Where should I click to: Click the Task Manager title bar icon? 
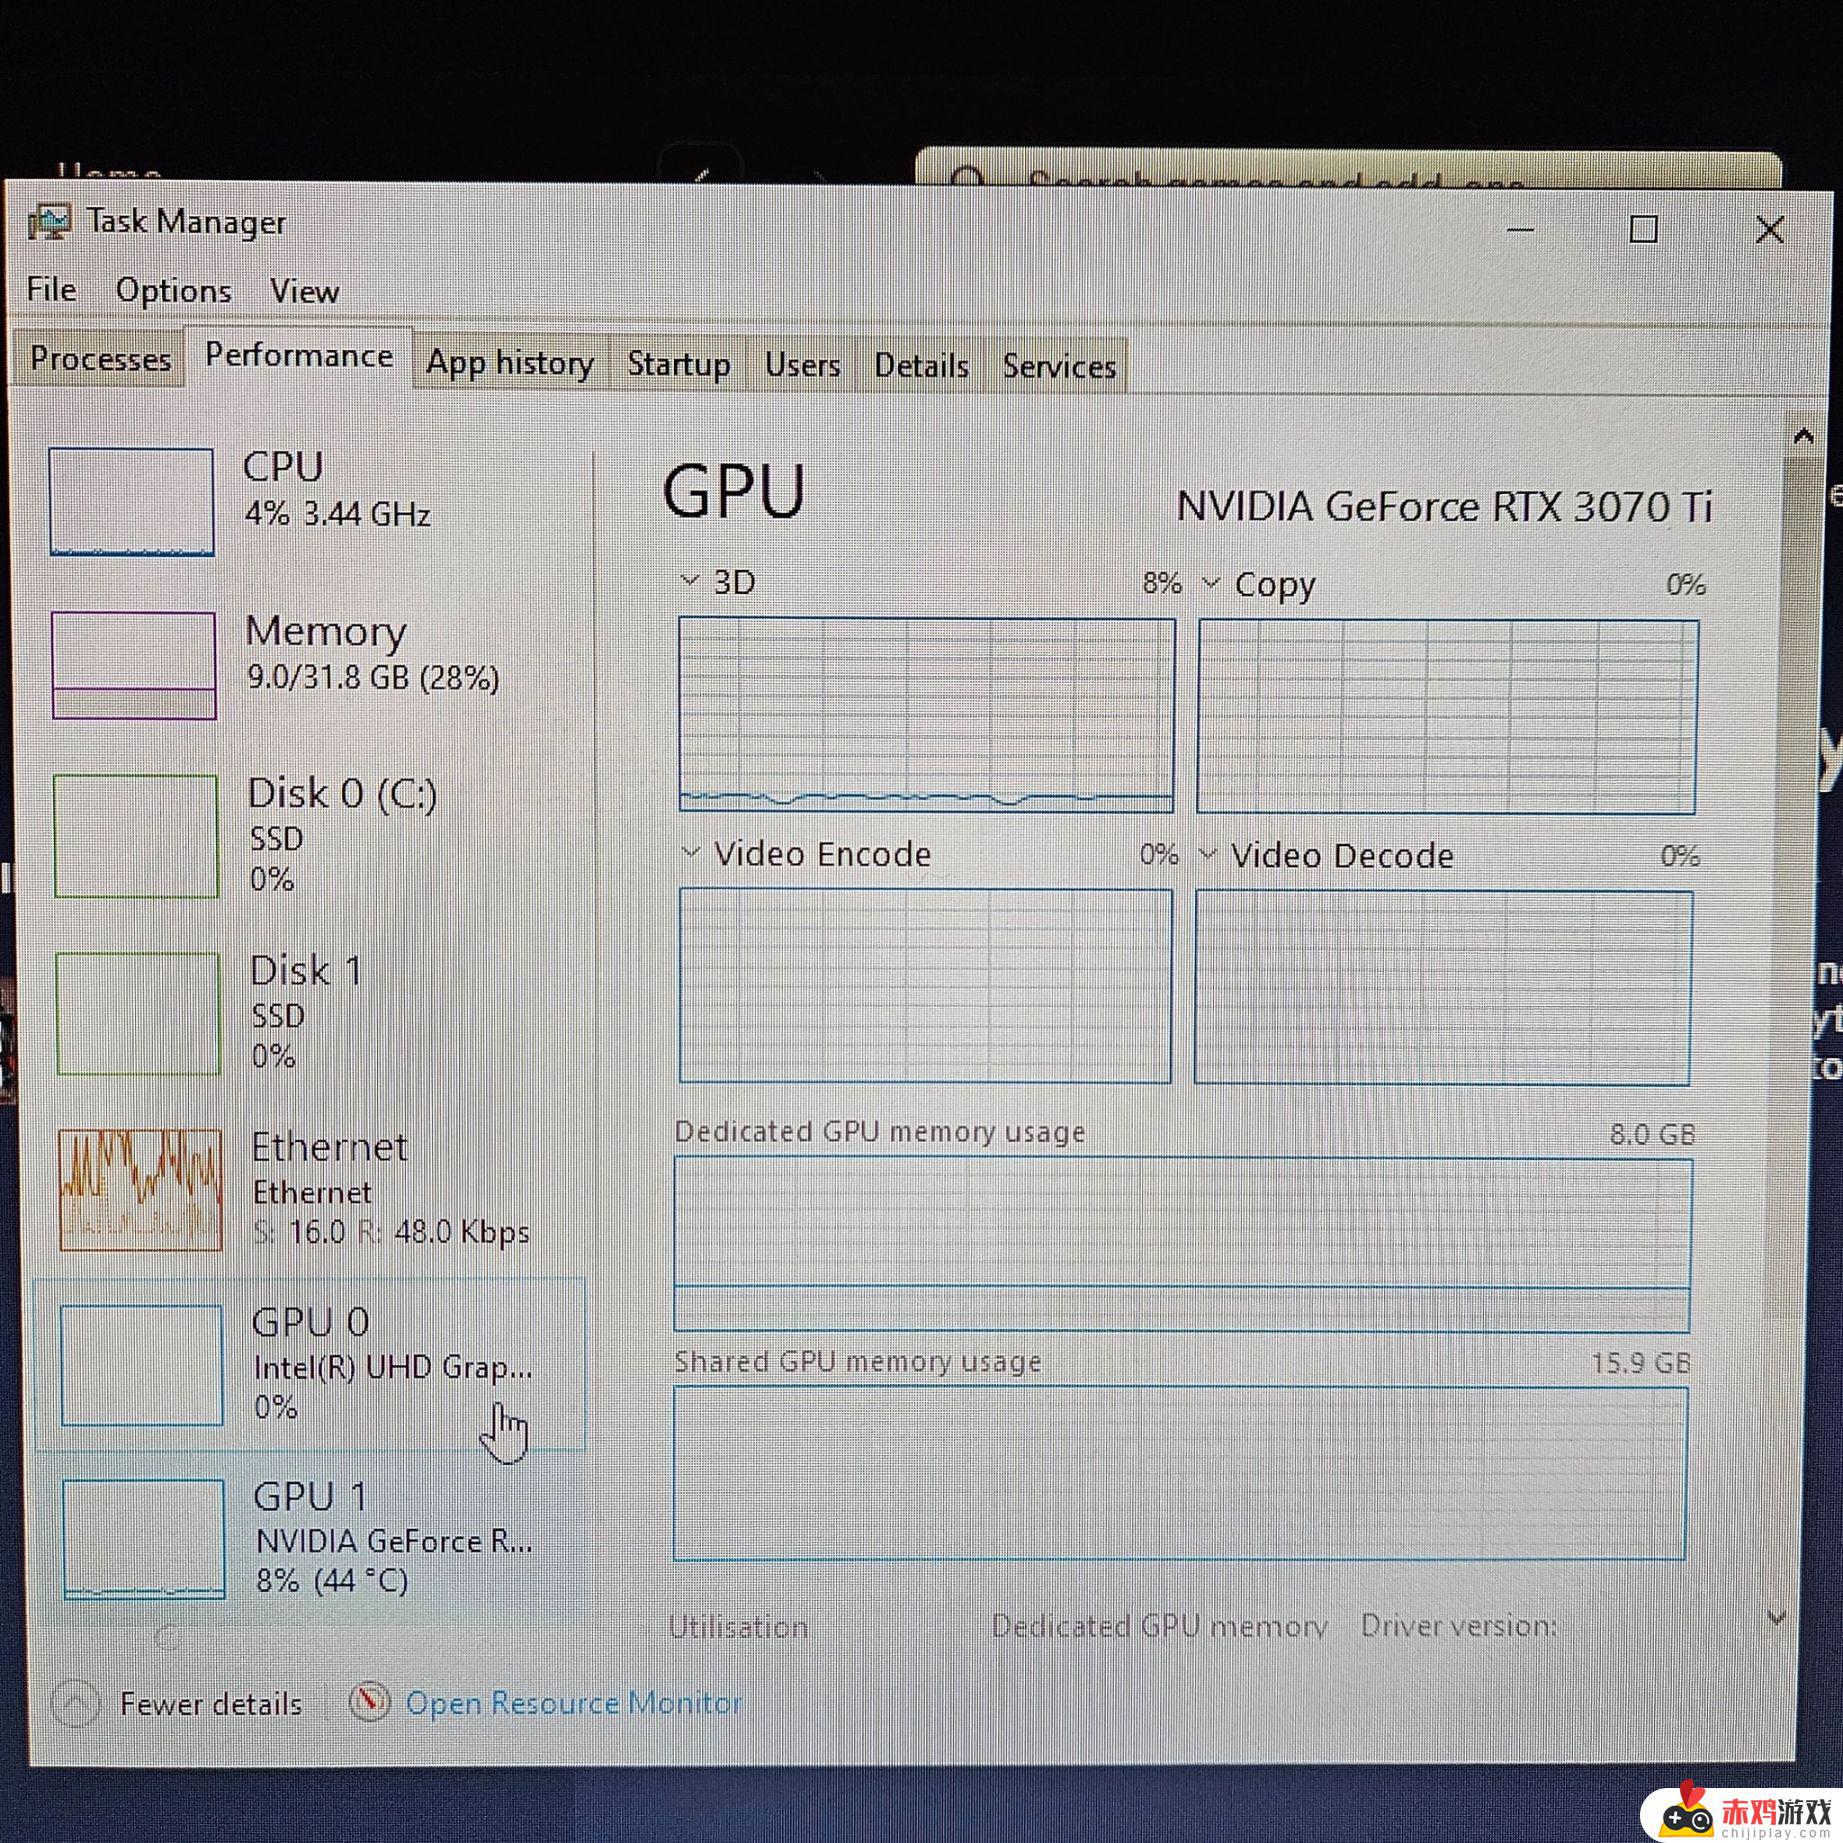pos(49,221)
